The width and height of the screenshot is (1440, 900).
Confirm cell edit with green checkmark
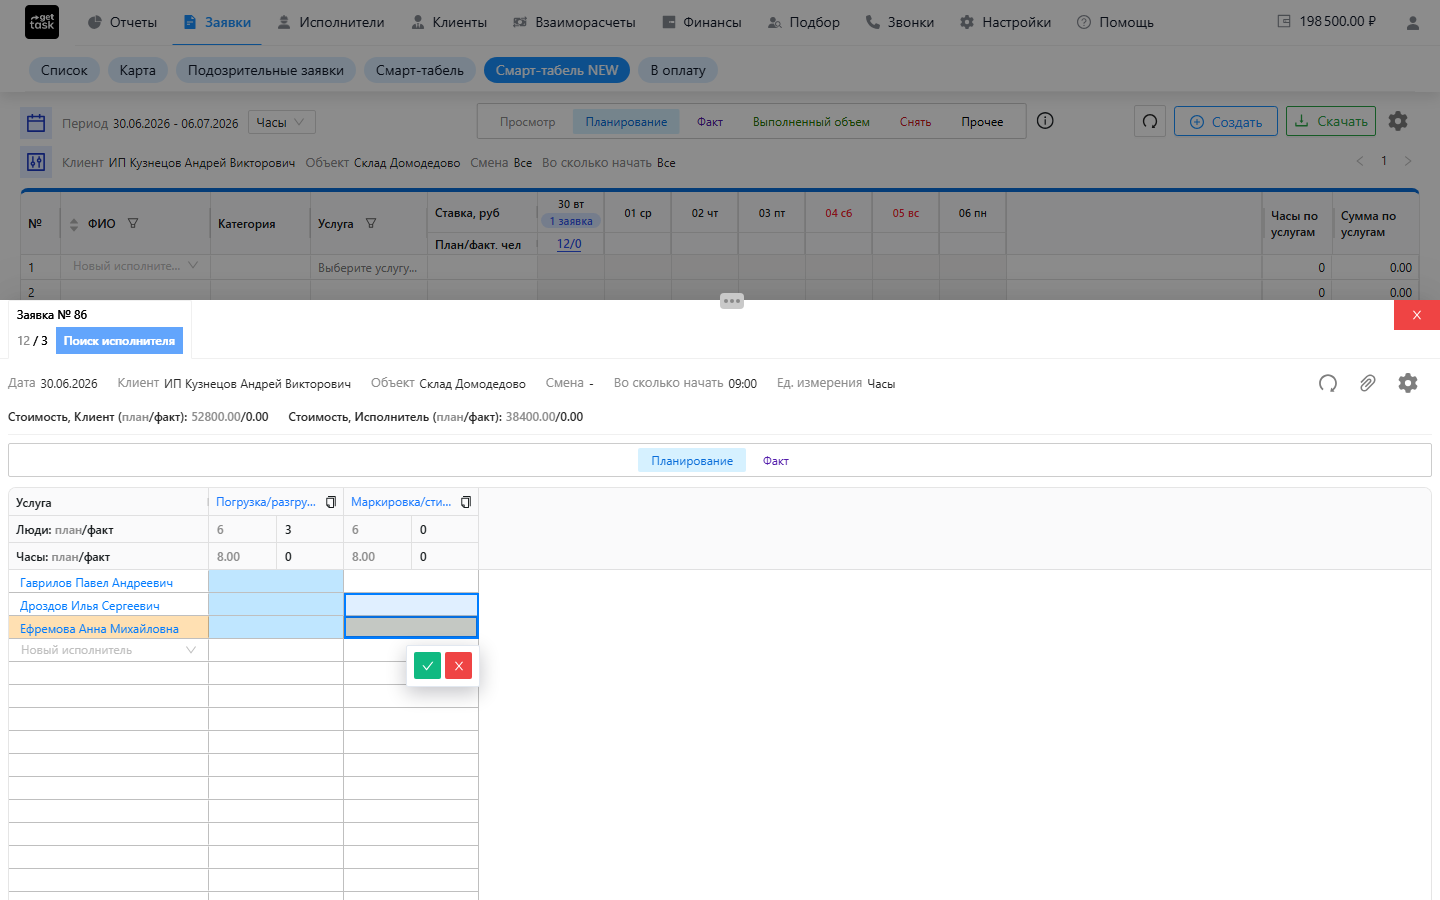click(427, 666)
